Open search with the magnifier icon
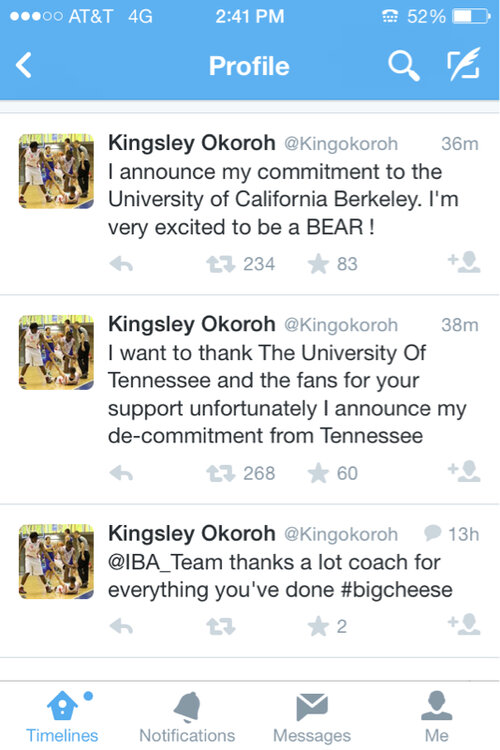 click(x=404, y=66)
